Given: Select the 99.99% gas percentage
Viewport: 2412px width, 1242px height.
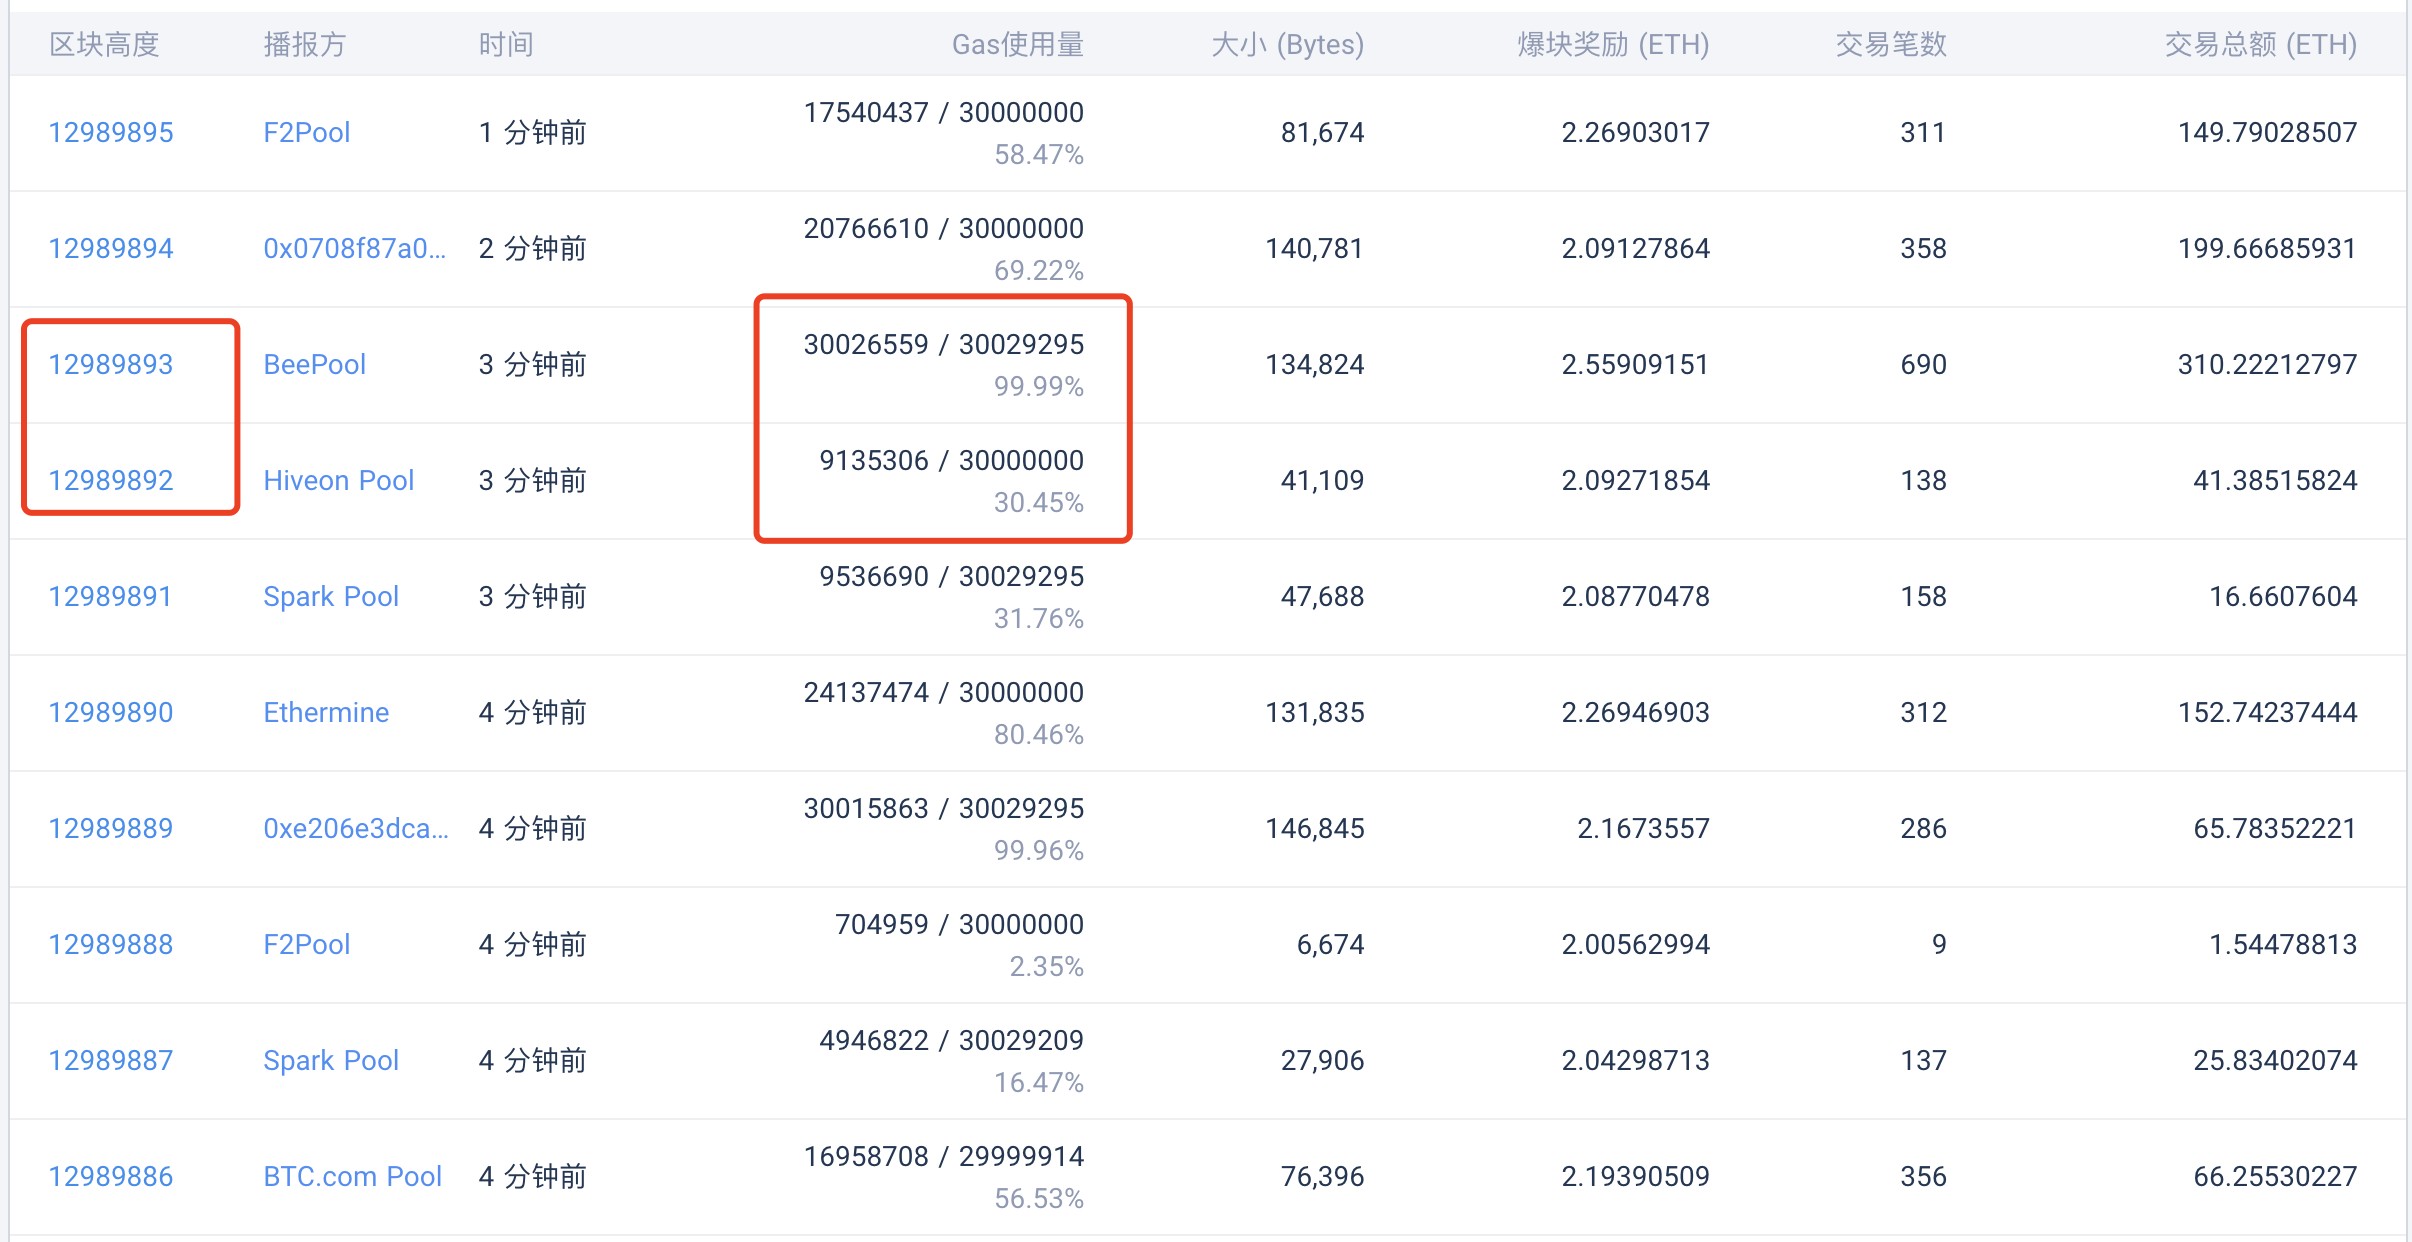Looking at the screenshot, I should pos(1039,386).
